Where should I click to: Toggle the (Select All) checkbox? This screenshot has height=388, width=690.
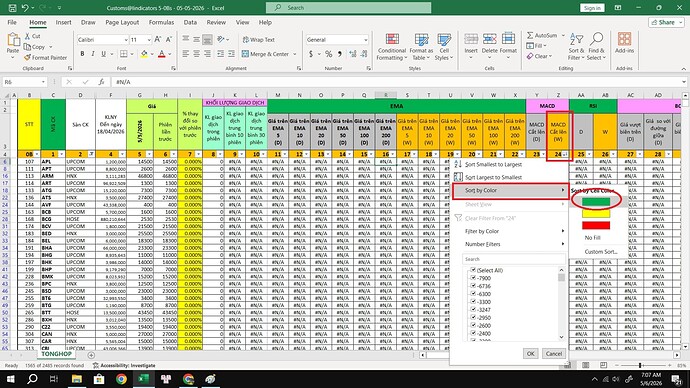point(473,270)
